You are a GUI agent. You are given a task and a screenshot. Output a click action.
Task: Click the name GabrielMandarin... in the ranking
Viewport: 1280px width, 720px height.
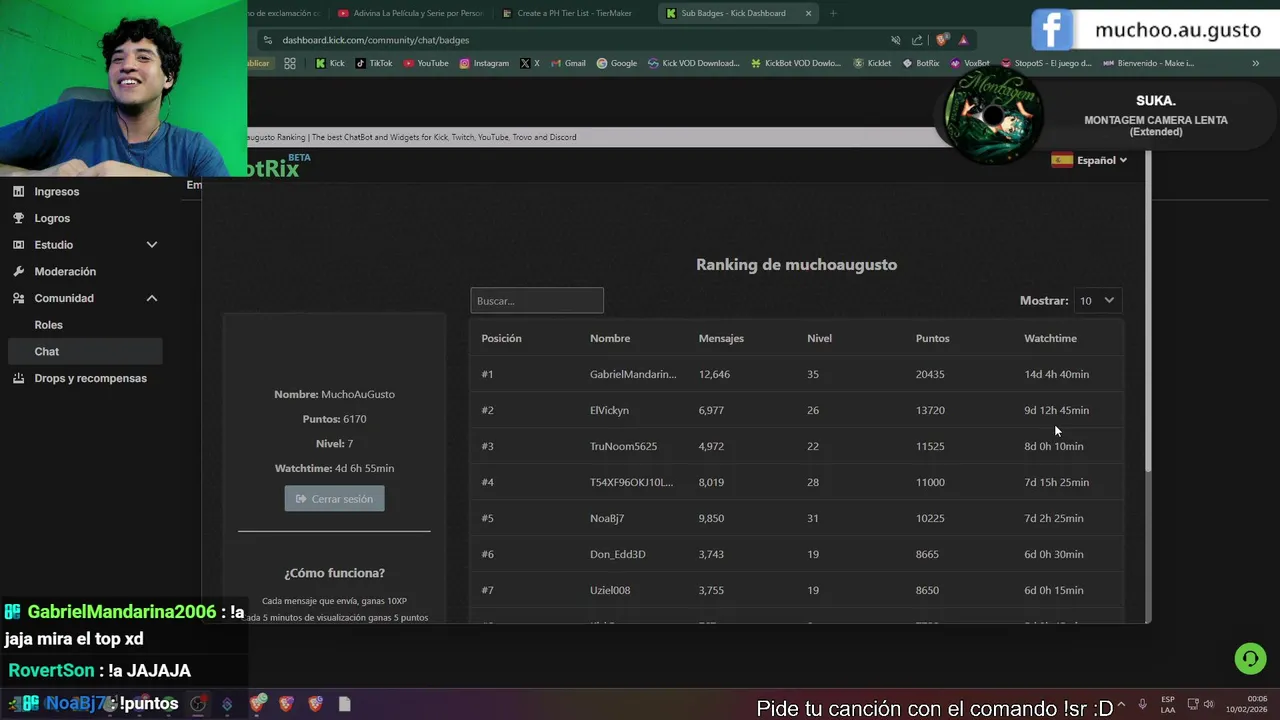(x=633, y=374)
